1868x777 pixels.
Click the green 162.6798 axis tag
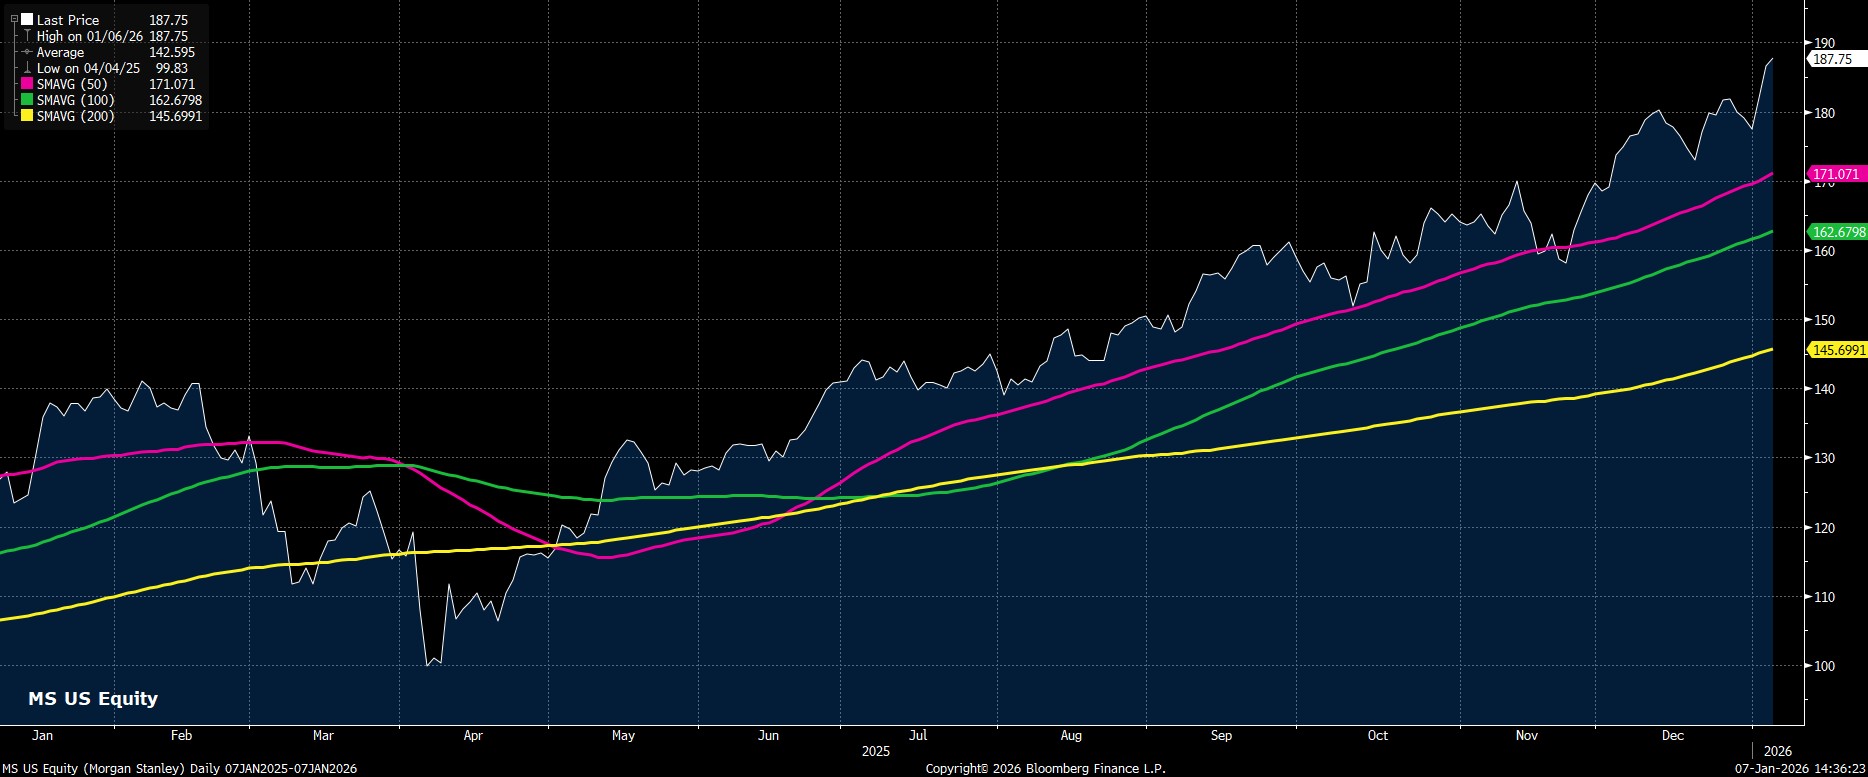tap(1839, 232)
